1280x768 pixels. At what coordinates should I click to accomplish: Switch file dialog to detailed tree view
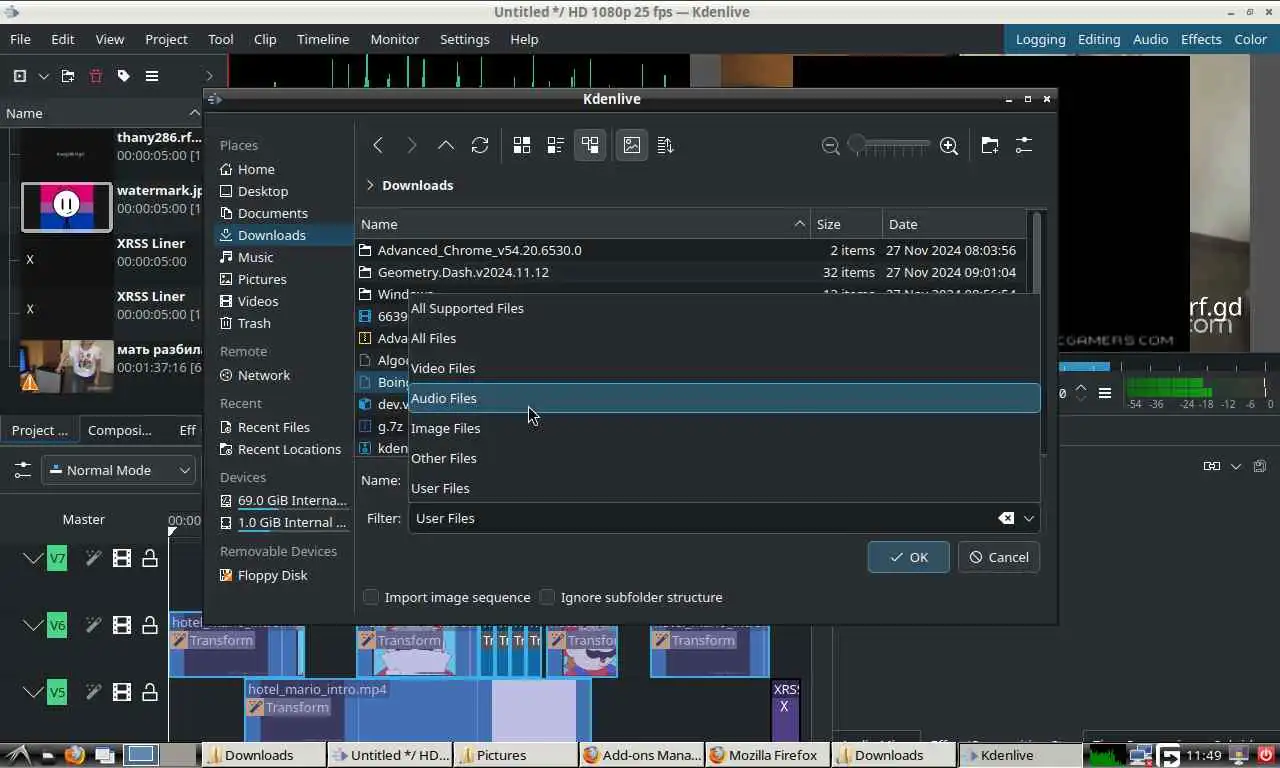pos(590,145)
